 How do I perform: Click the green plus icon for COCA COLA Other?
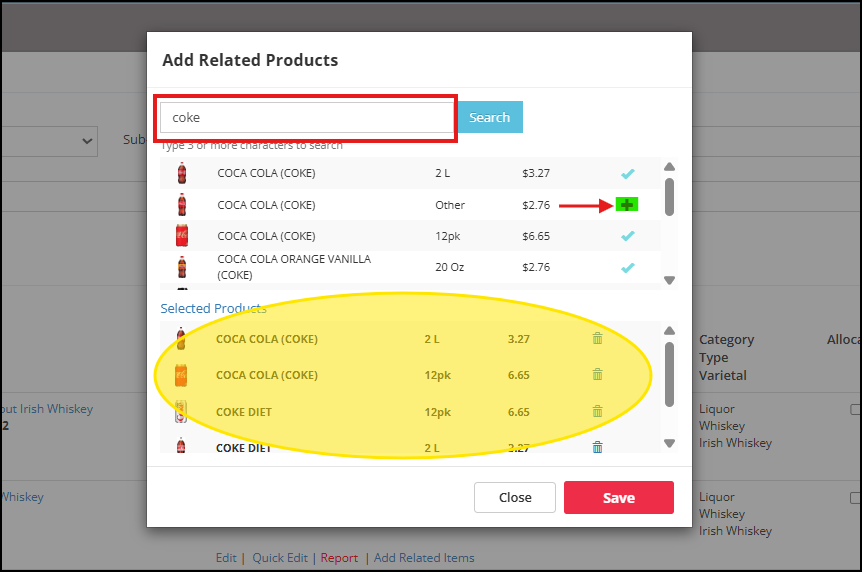627,205
